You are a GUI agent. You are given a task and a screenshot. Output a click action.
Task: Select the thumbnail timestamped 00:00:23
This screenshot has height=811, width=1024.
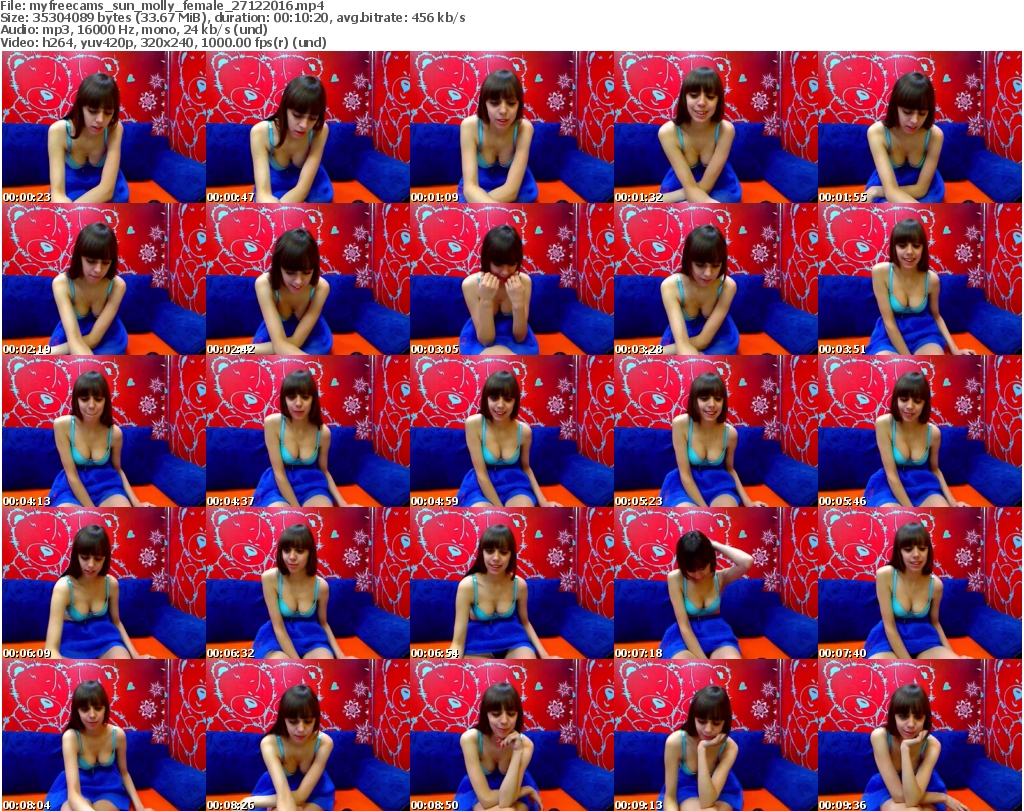[x=104, y=127]
